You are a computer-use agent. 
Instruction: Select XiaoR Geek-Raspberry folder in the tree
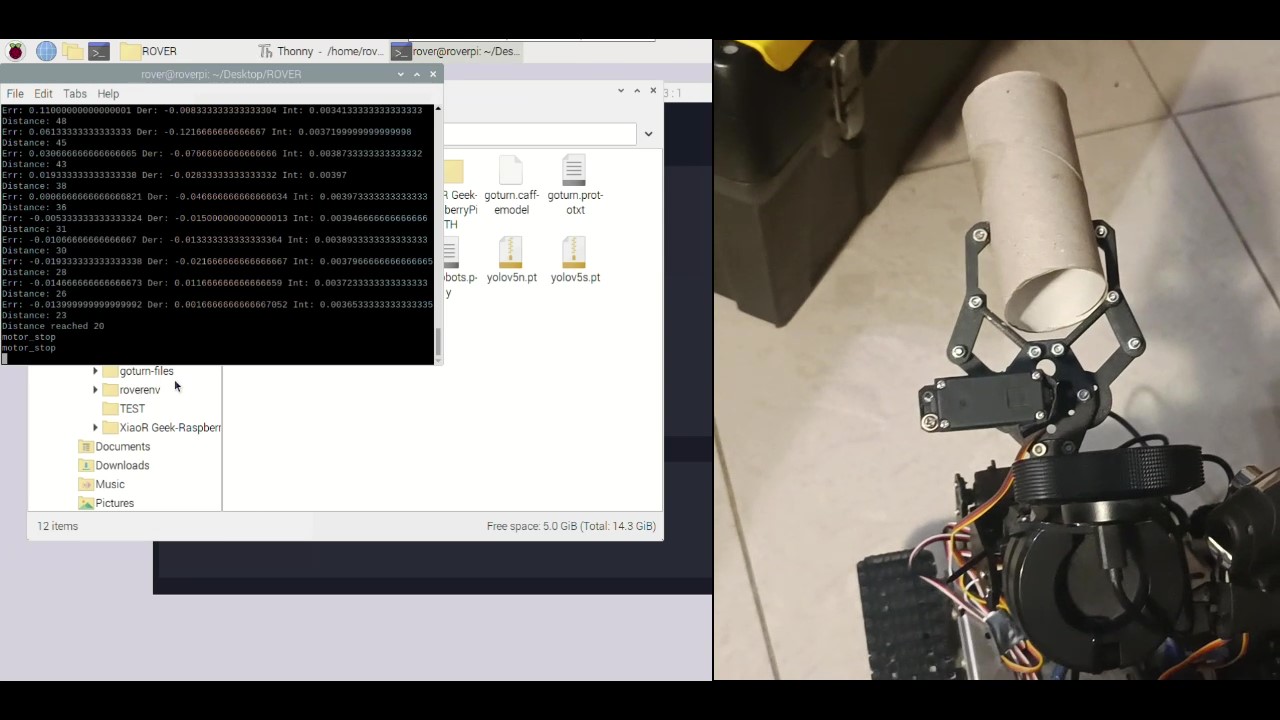170,428
